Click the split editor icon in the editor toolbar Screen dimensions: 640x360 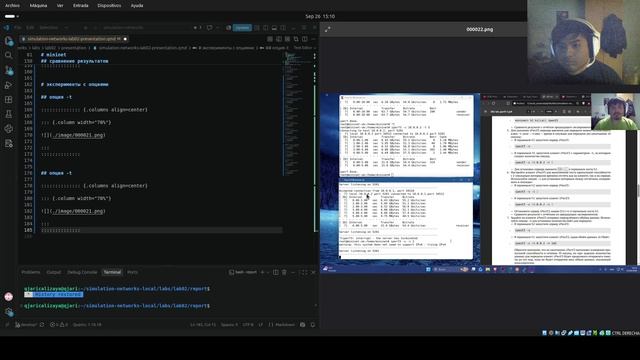pyautogui.click(x=304, y=39)
